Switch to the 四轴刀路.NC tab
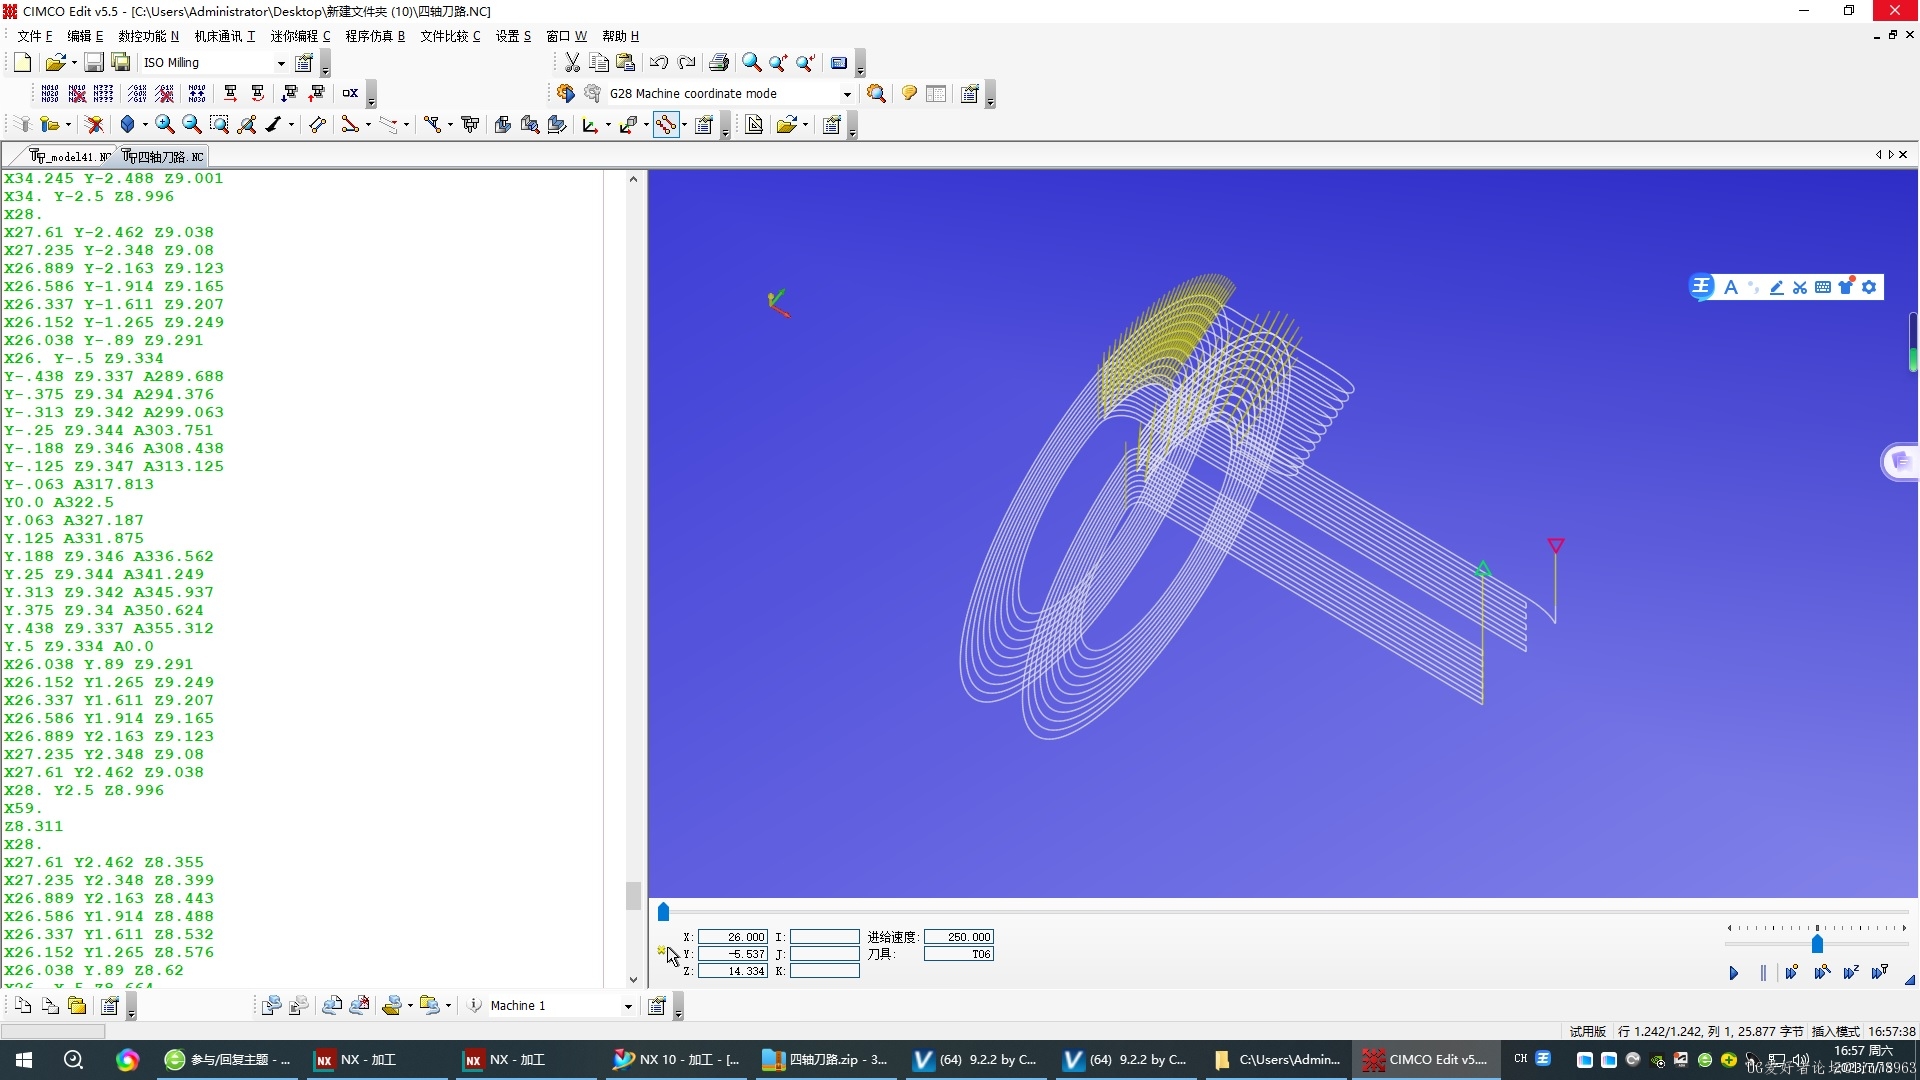1920x1080 pixels. [x=161, y=156]
